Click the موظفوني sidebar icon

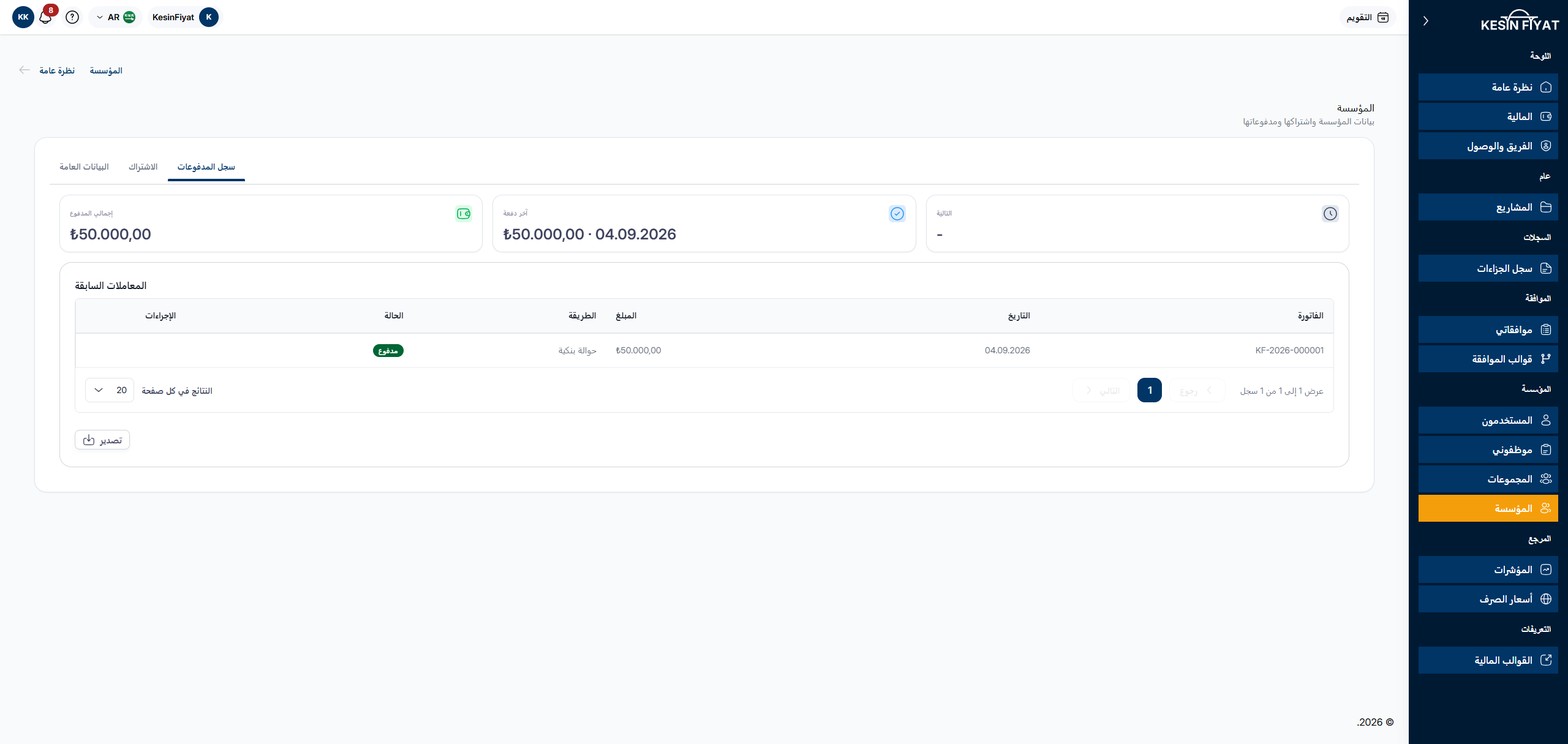point(1545,449)
